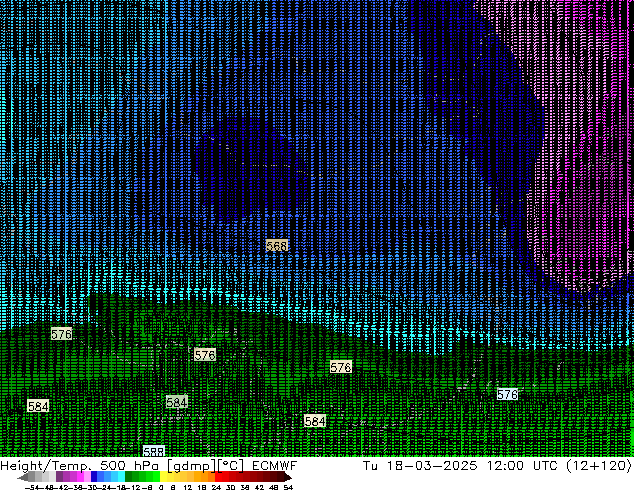Click the 'ECMWF' model name
The image size is (634, 490).
click(275, 465)
